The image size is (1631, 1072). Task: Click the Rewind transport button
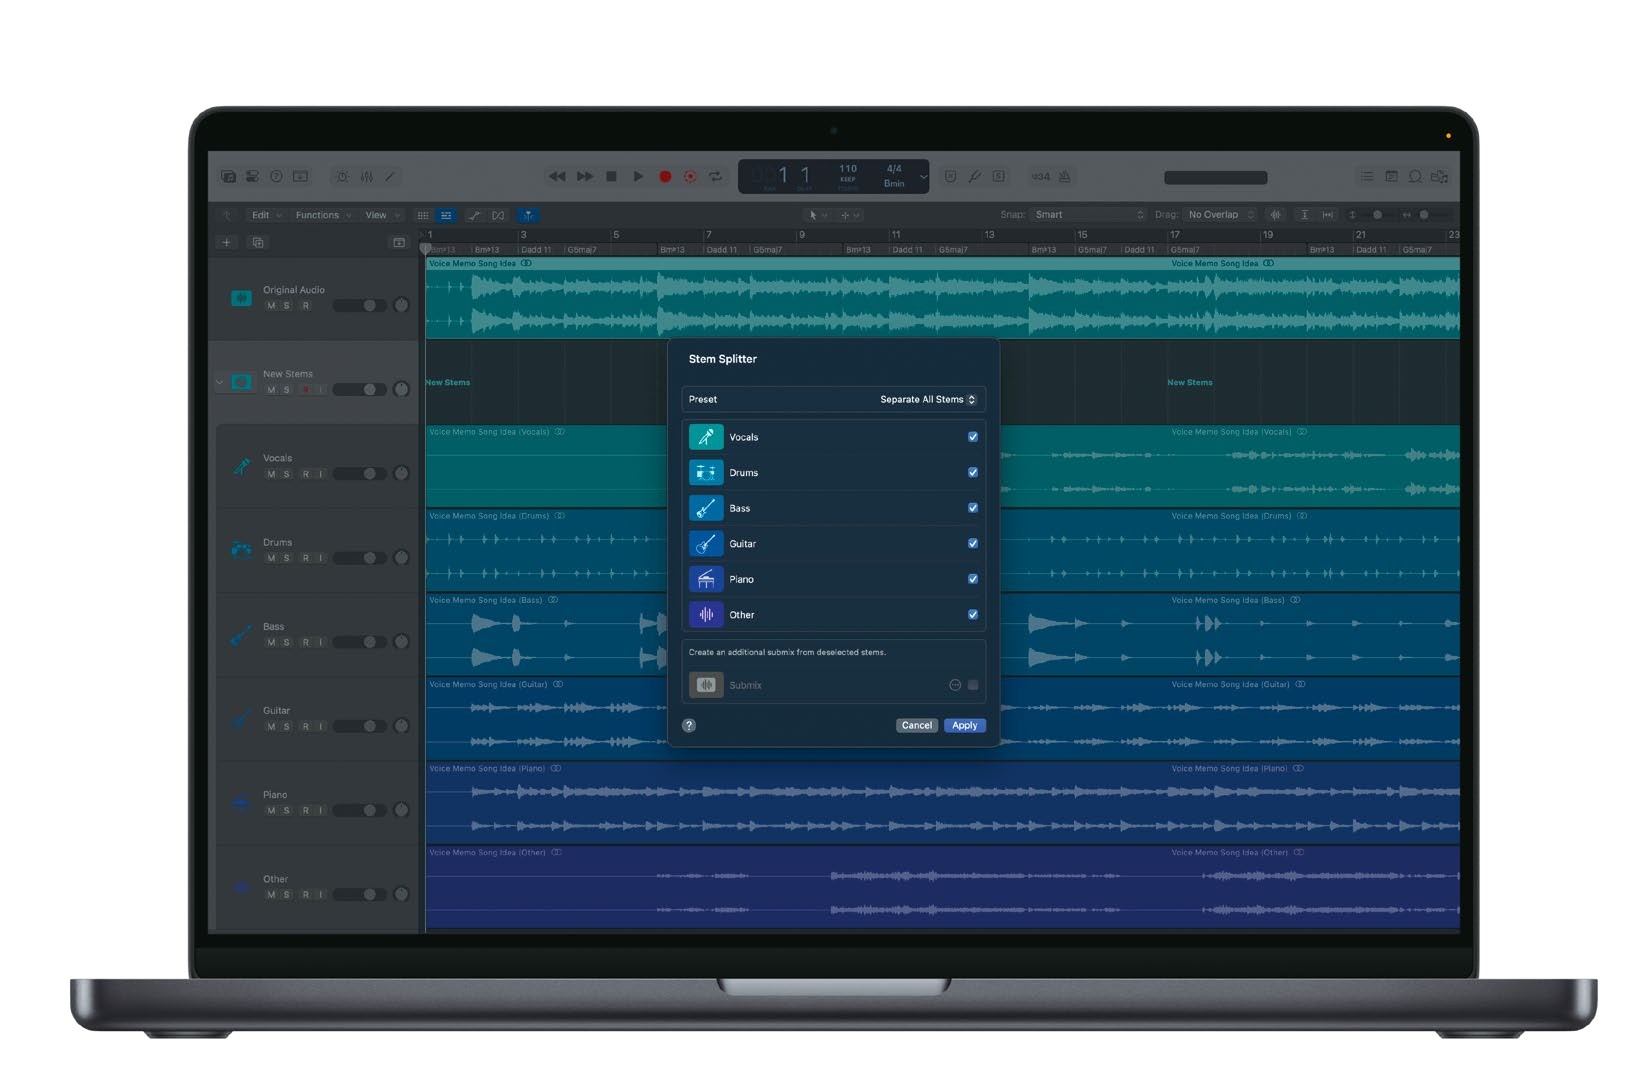(557, 176)
